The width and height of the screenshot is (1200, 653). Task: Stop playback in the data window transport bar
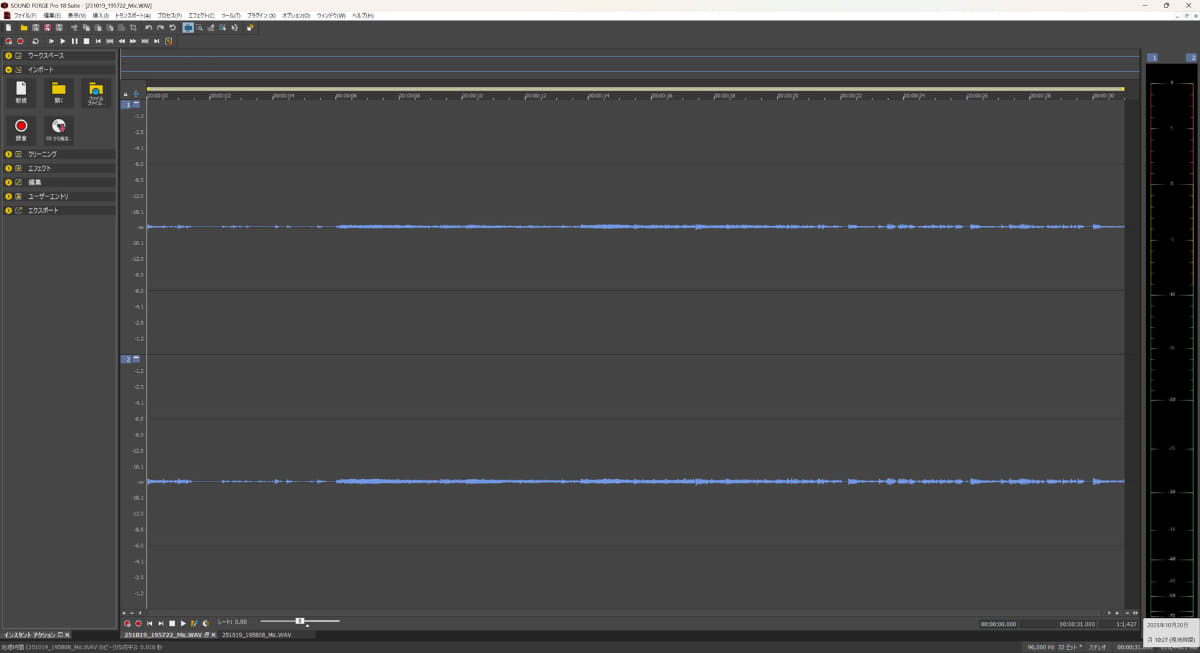point(172,623)
